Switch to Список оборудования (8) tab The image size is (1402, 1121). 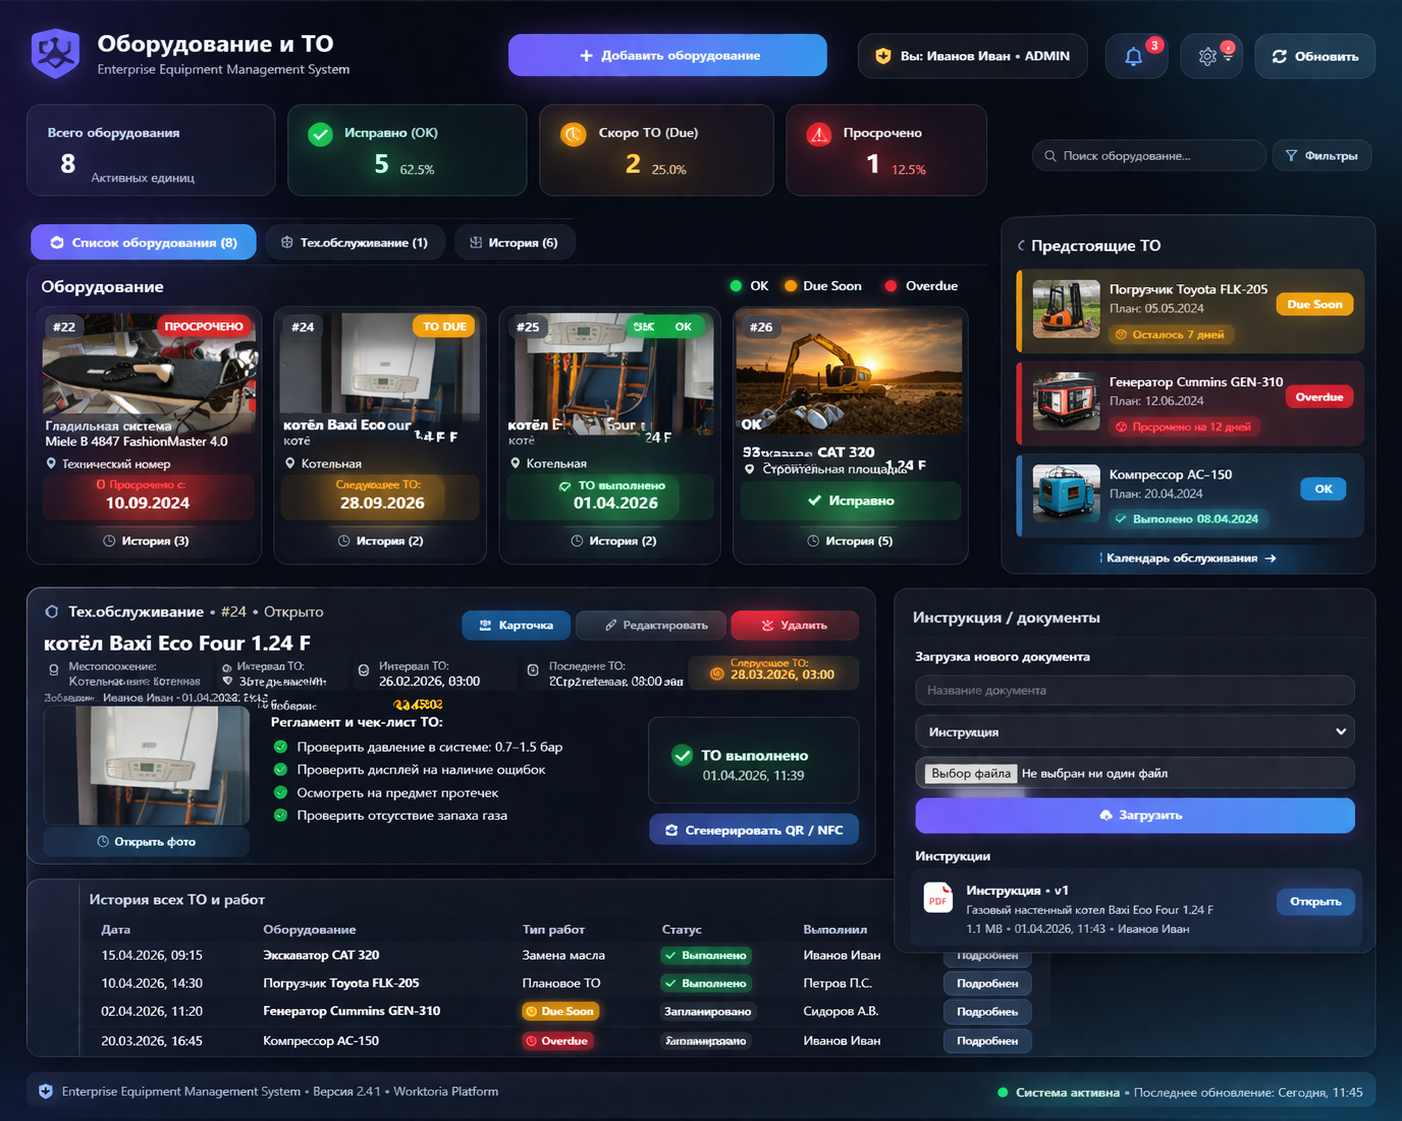click(x=143, y=243)
